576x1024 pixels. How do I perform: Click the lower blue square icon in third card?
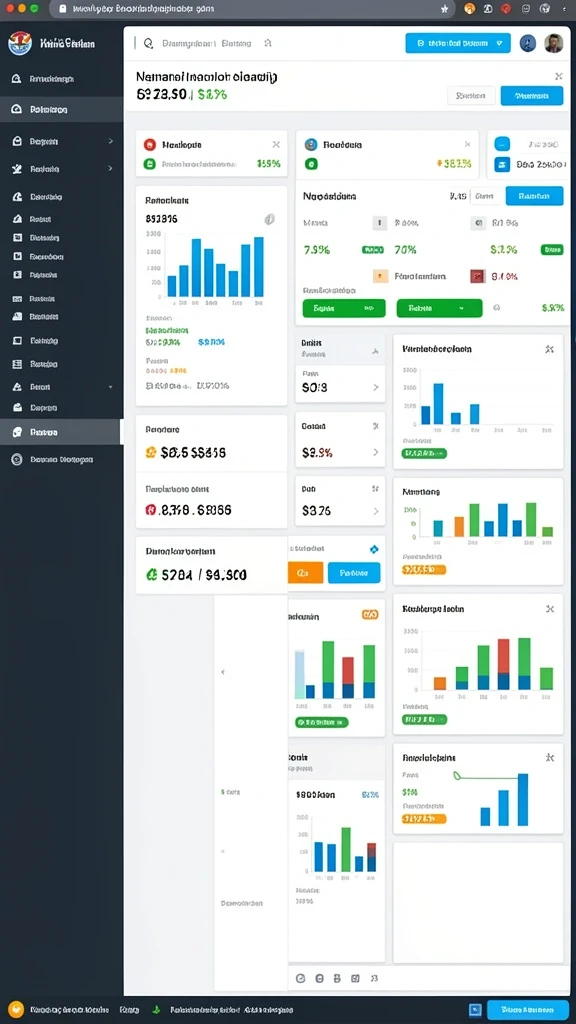click(x=502, y=164)
